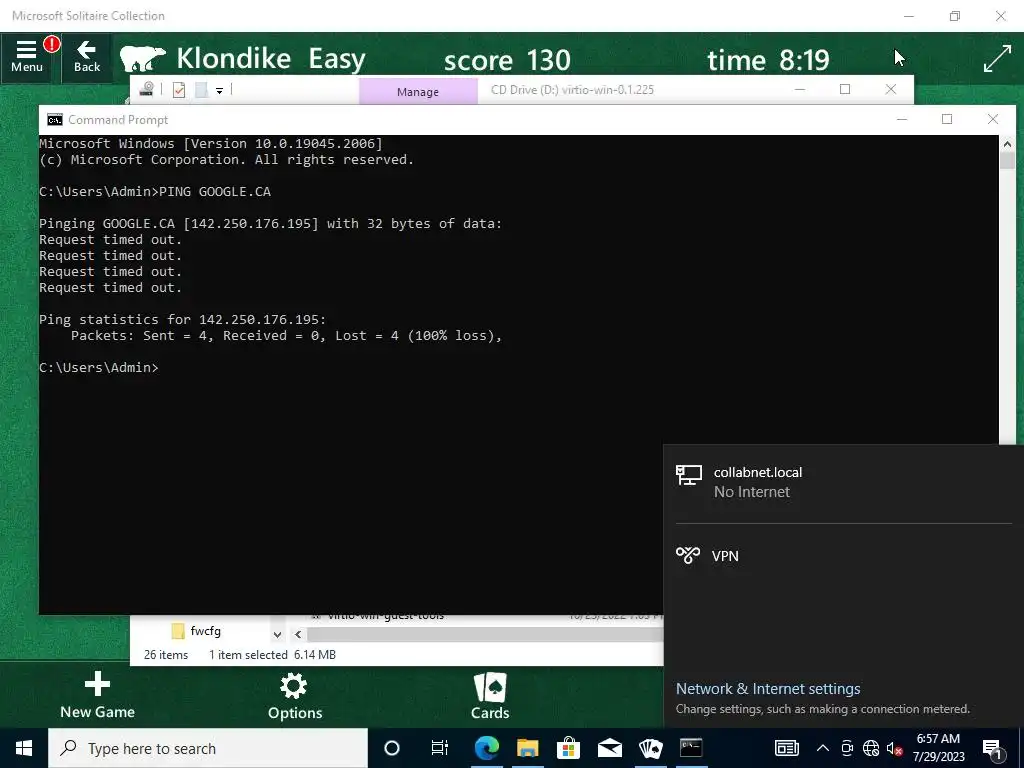The width and height of the screenshot is (1024, 768).
Task: Click the '26 items' status bar text
Action: (166, 654)
